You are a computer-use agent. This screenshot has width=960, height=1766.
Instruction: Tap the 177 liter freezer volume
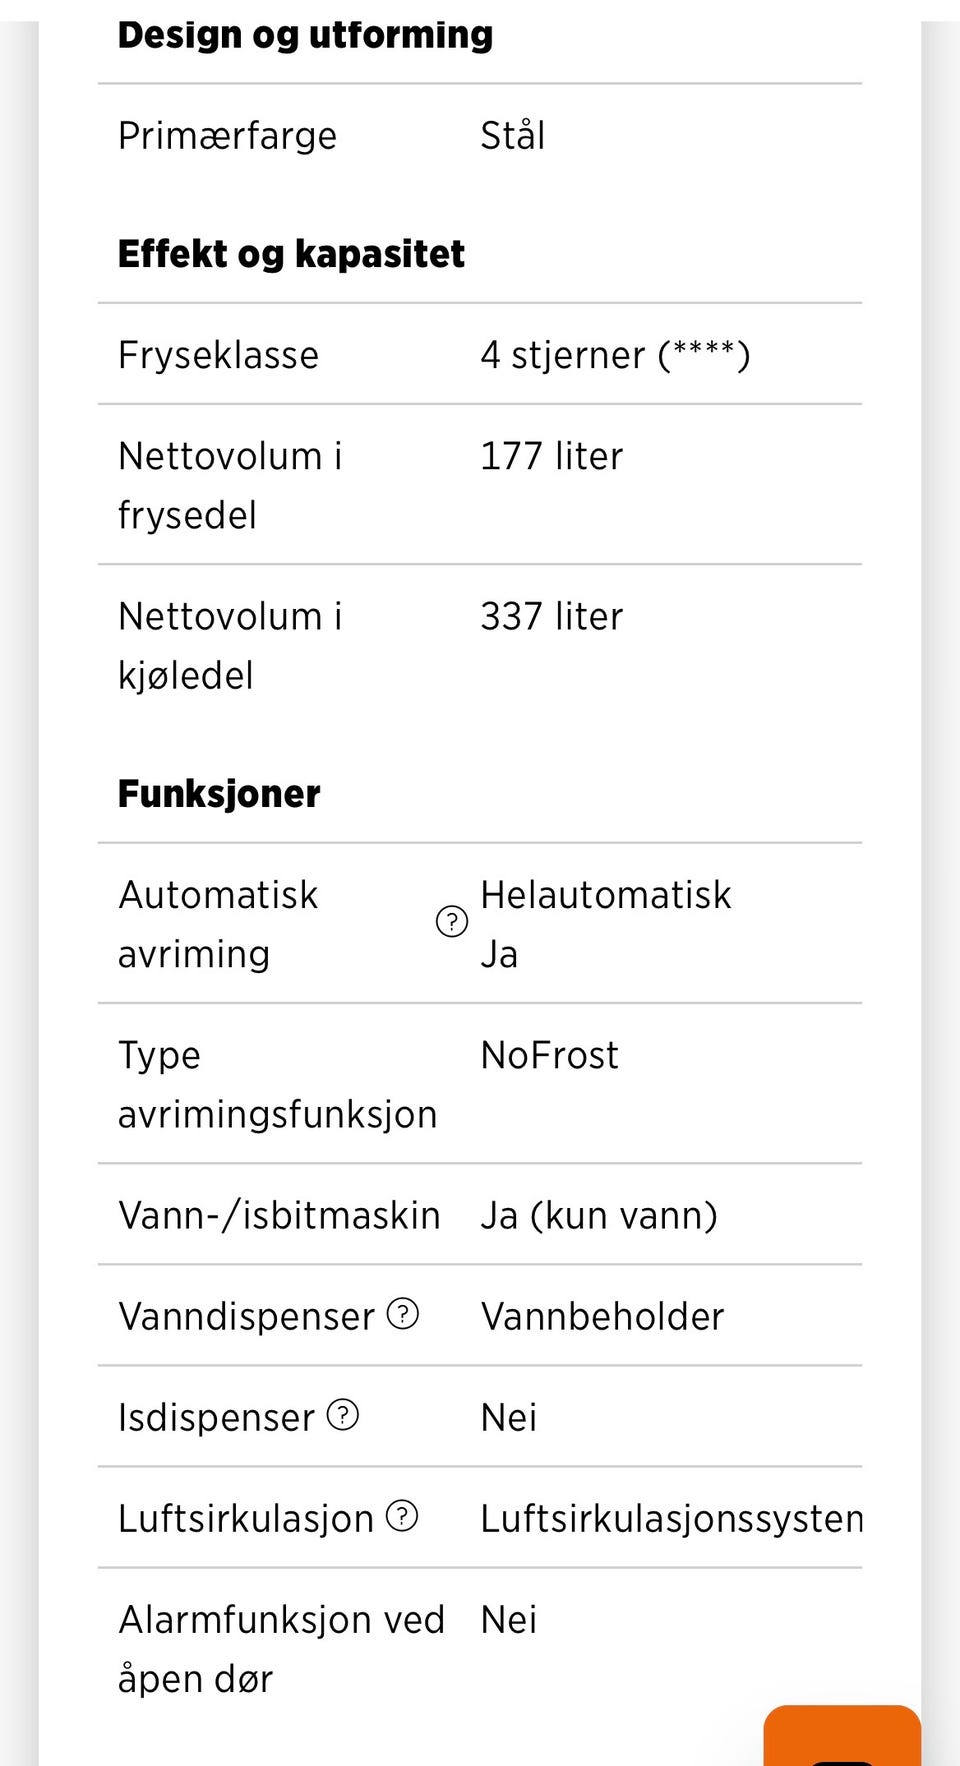551,456
